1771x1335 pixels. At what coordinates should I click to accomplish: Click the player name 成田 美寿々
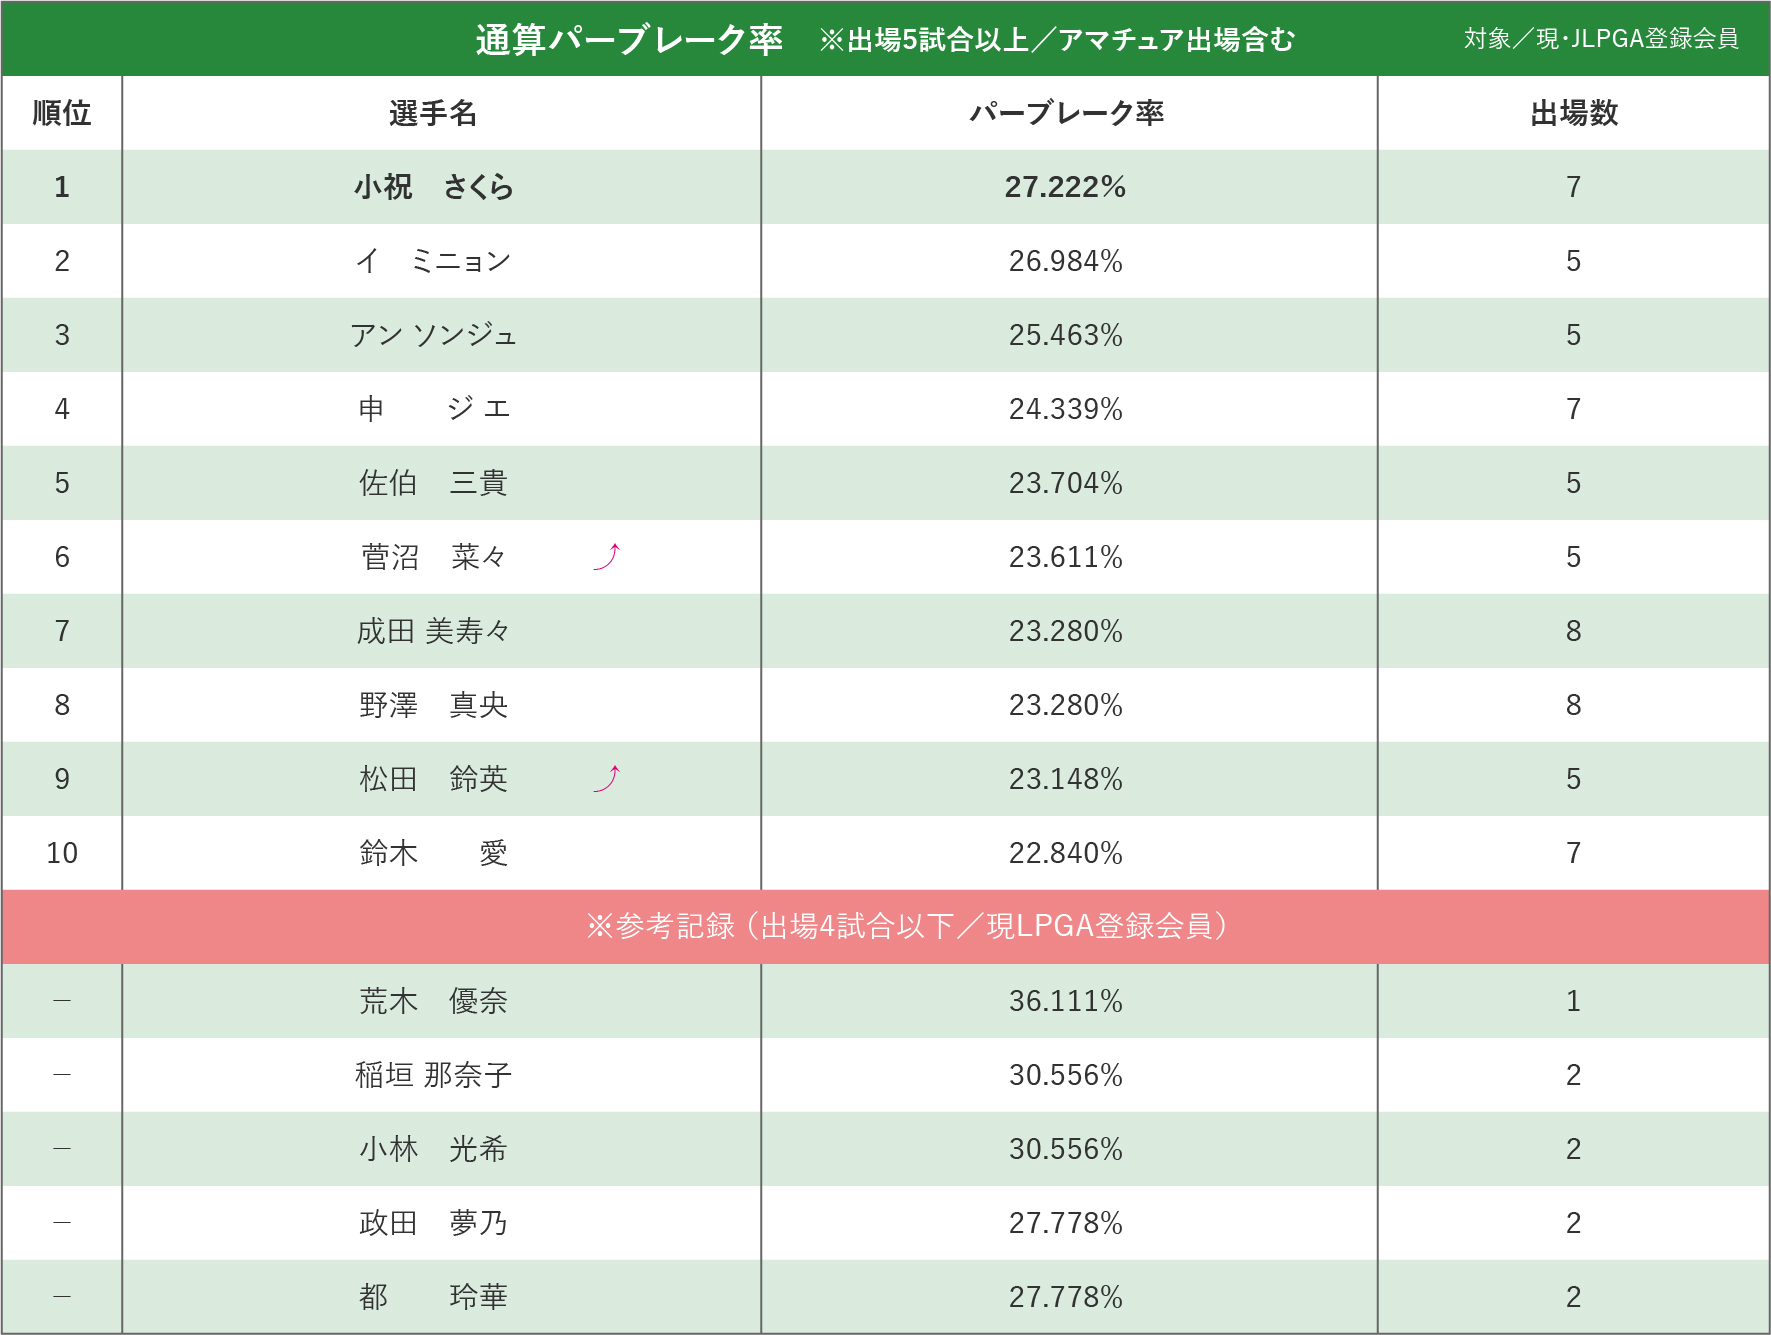pyautogui.click(x=433, y=631)
